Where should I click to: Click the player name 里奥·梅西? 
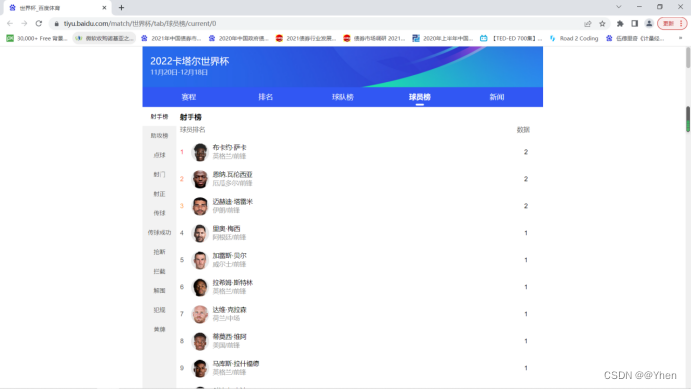226,229
